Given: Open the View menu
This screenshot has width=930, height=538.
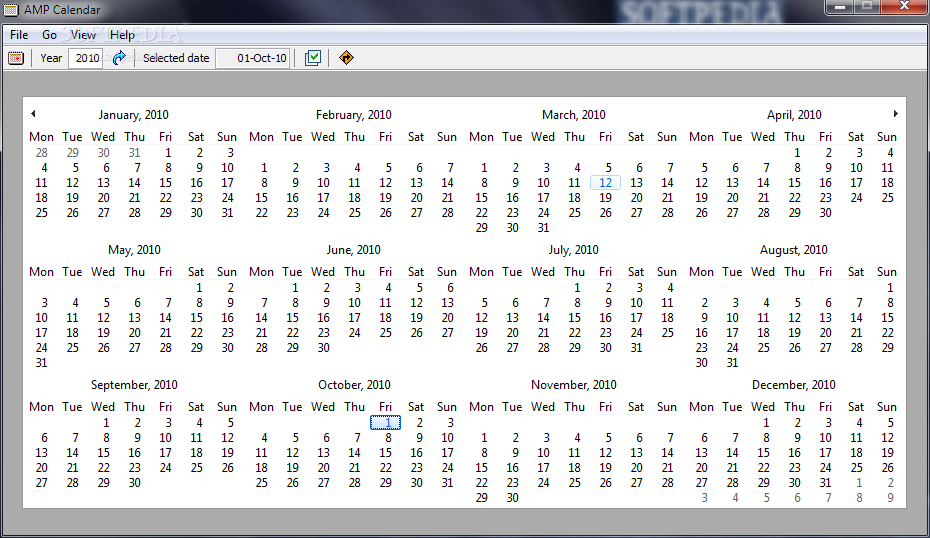Looking at the screenshot, I should 83,35.
